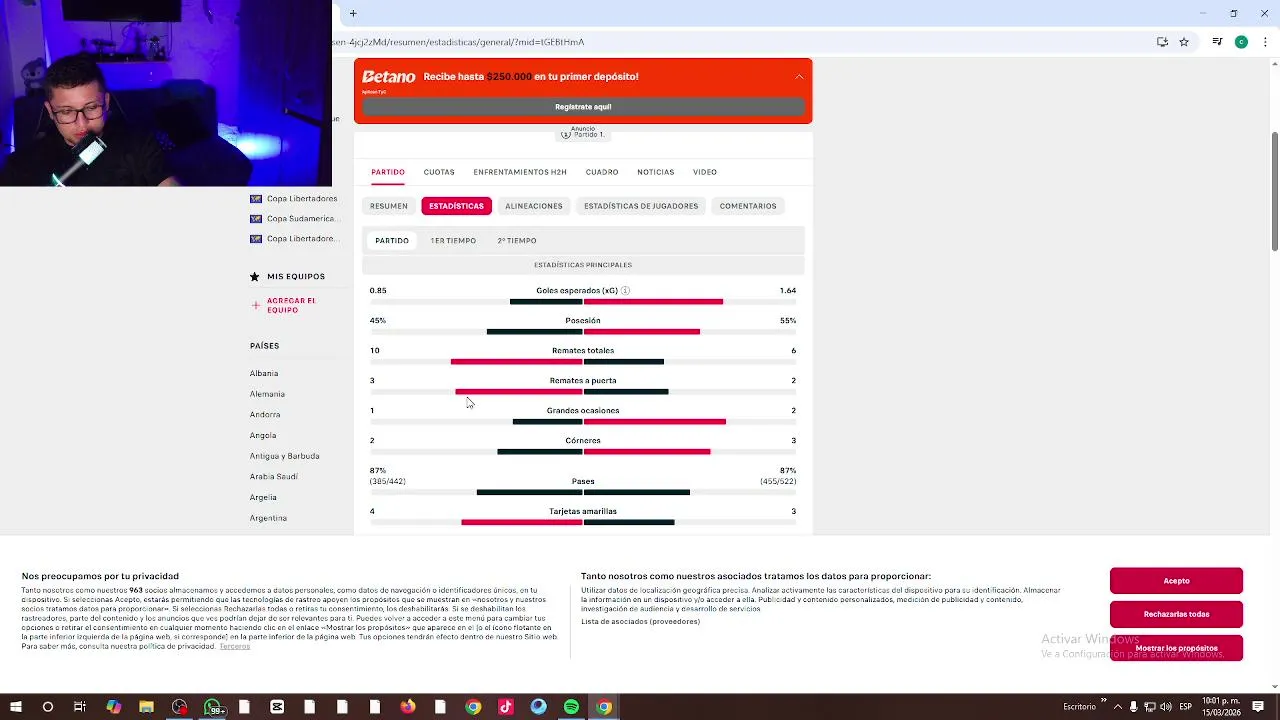Open the Windows Start menu

16,707
